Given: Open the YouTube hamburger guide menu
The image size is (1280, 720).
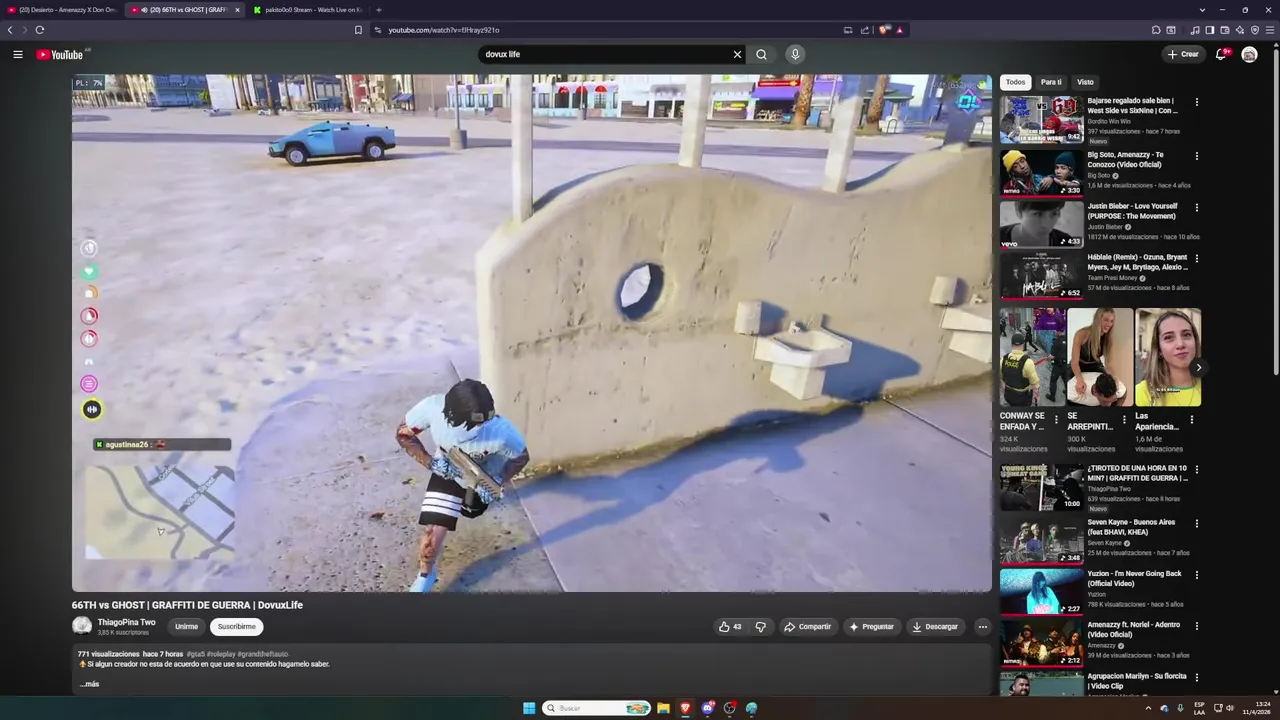Looking at the screenshot, I should tap(18, 54).
